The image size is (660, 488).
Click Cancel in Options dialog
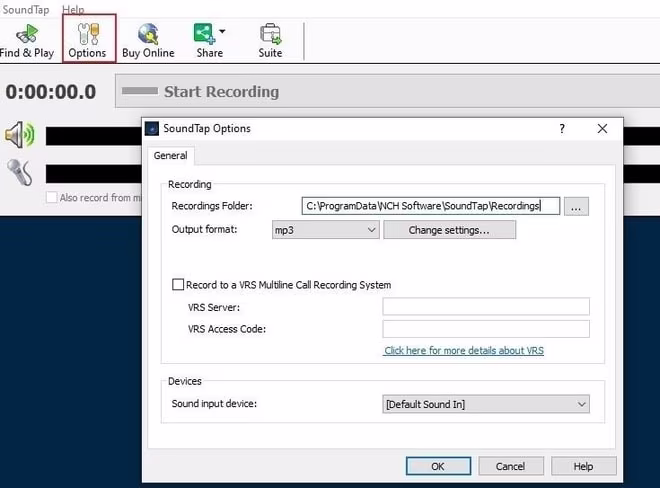[511, 466]
